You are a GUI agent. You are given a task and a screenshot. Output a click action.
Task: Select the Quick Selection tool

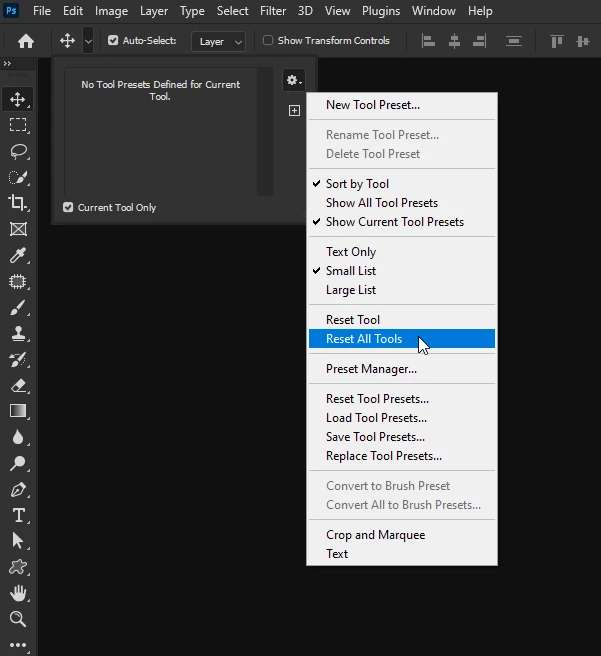18,177
